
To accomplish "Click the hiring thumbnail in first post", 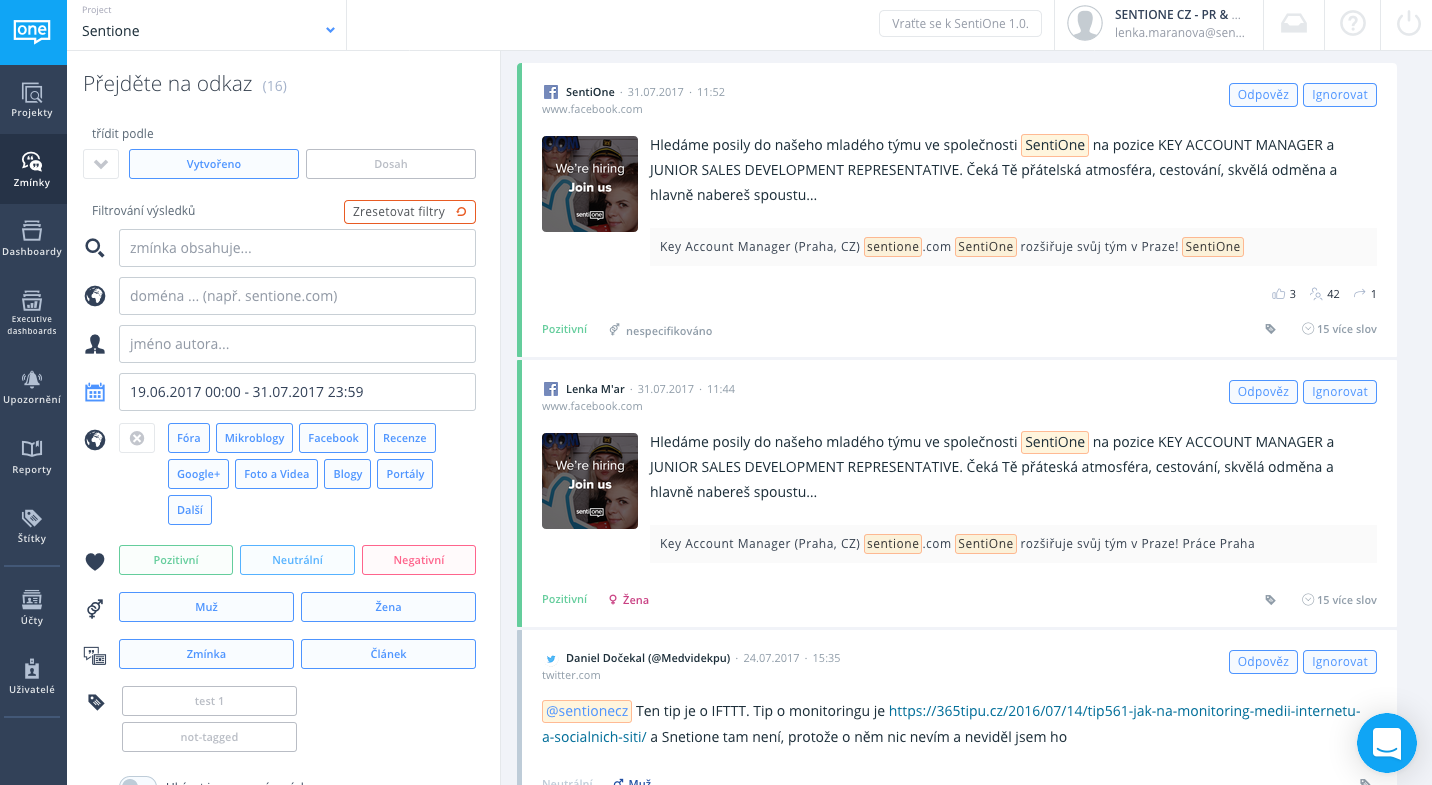I will coord(590,184).
